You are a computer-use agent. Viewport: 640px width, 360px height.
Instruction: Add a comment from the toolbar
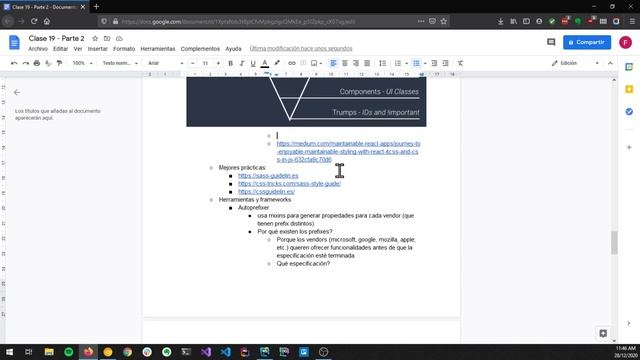click(x=303, y=63)
